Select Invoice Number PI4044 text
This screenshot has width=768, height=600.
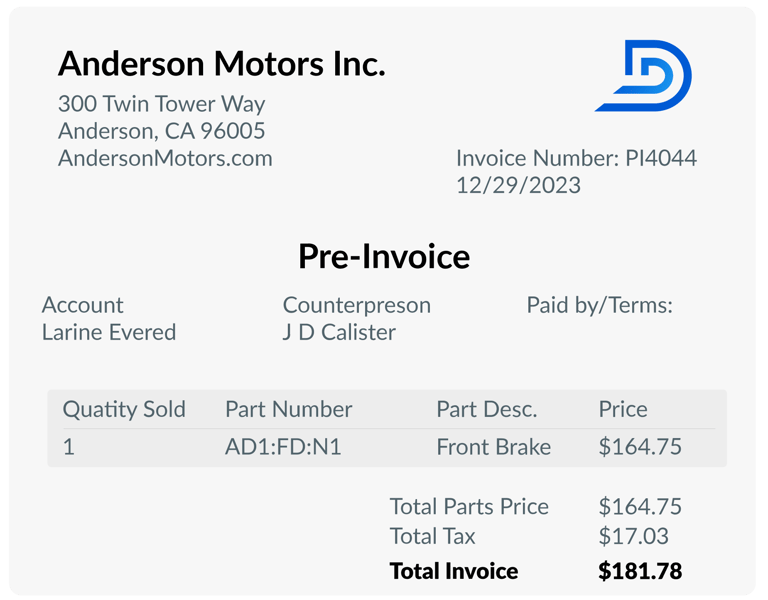click(576, 158)
